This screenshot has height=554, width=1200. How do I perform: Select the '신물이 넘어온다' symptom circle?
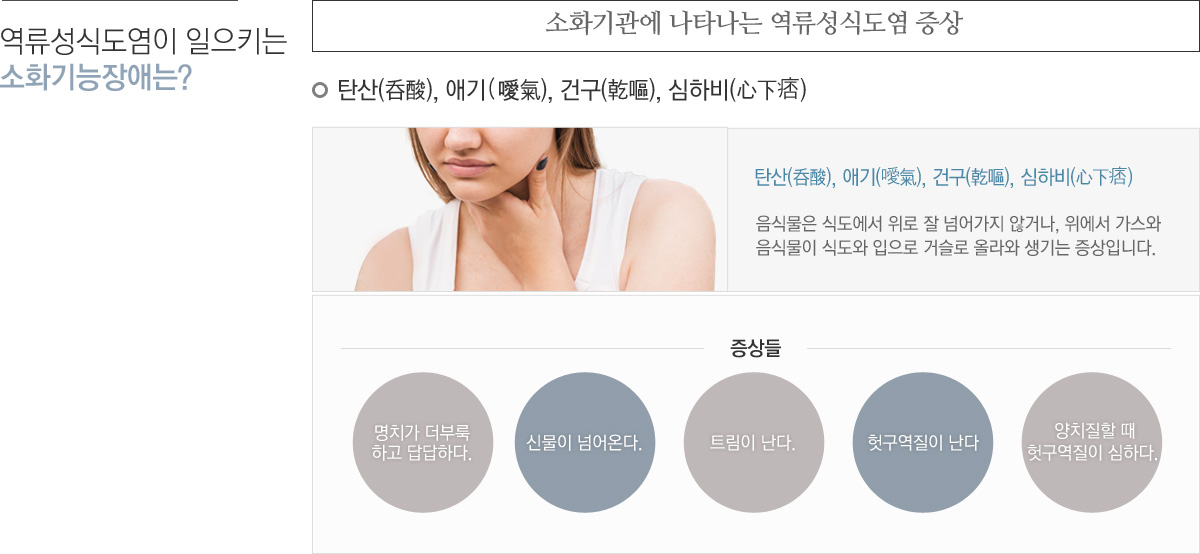[x=584, y=442]
